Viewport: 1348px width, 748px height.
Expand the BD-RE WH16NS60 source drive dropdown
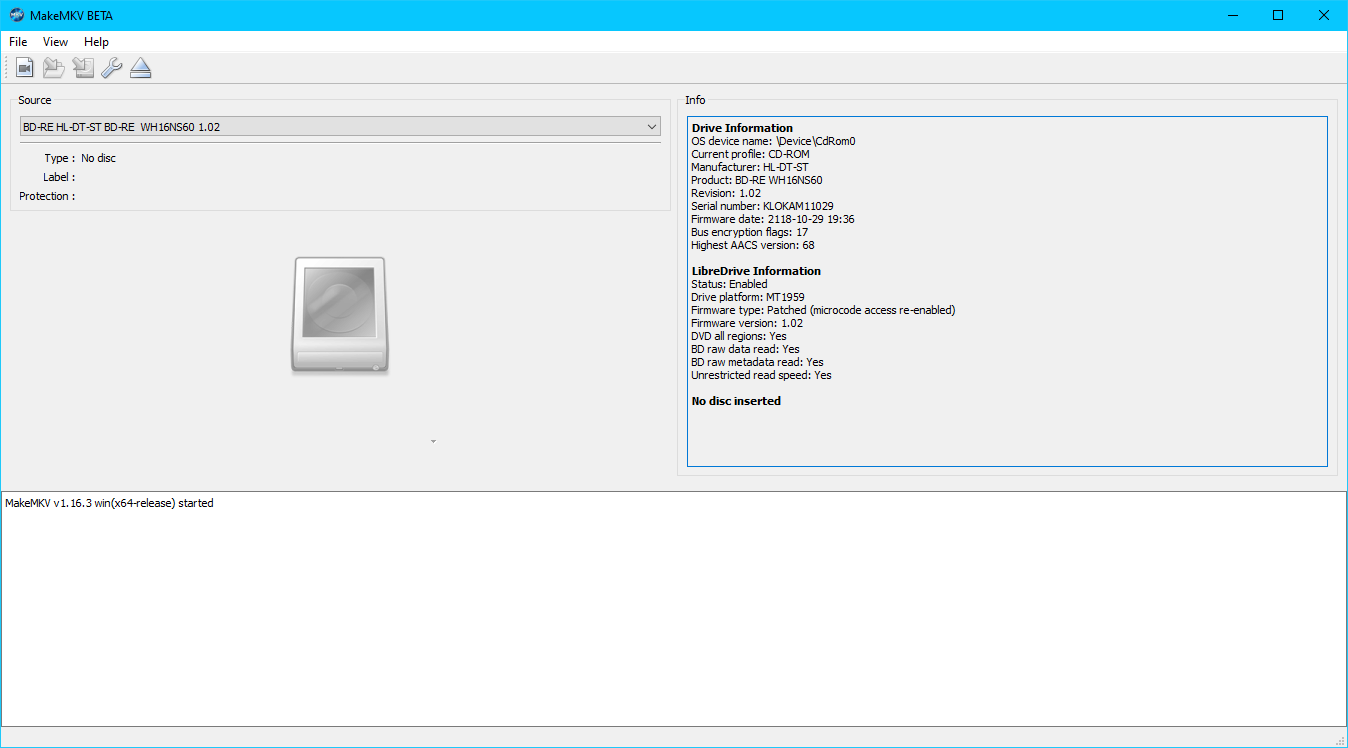340,127
